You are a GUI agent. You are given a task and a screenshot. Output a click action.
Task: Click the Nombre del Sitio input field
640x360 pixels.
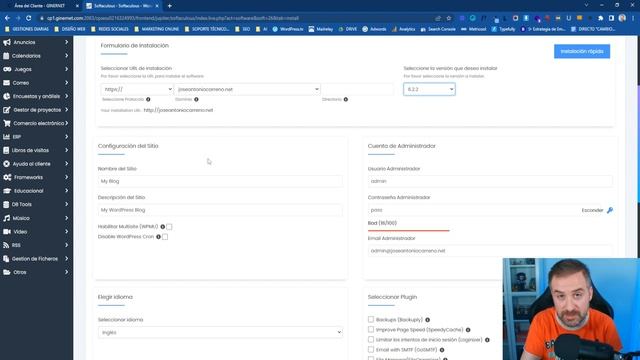click(x=220, y=181)
